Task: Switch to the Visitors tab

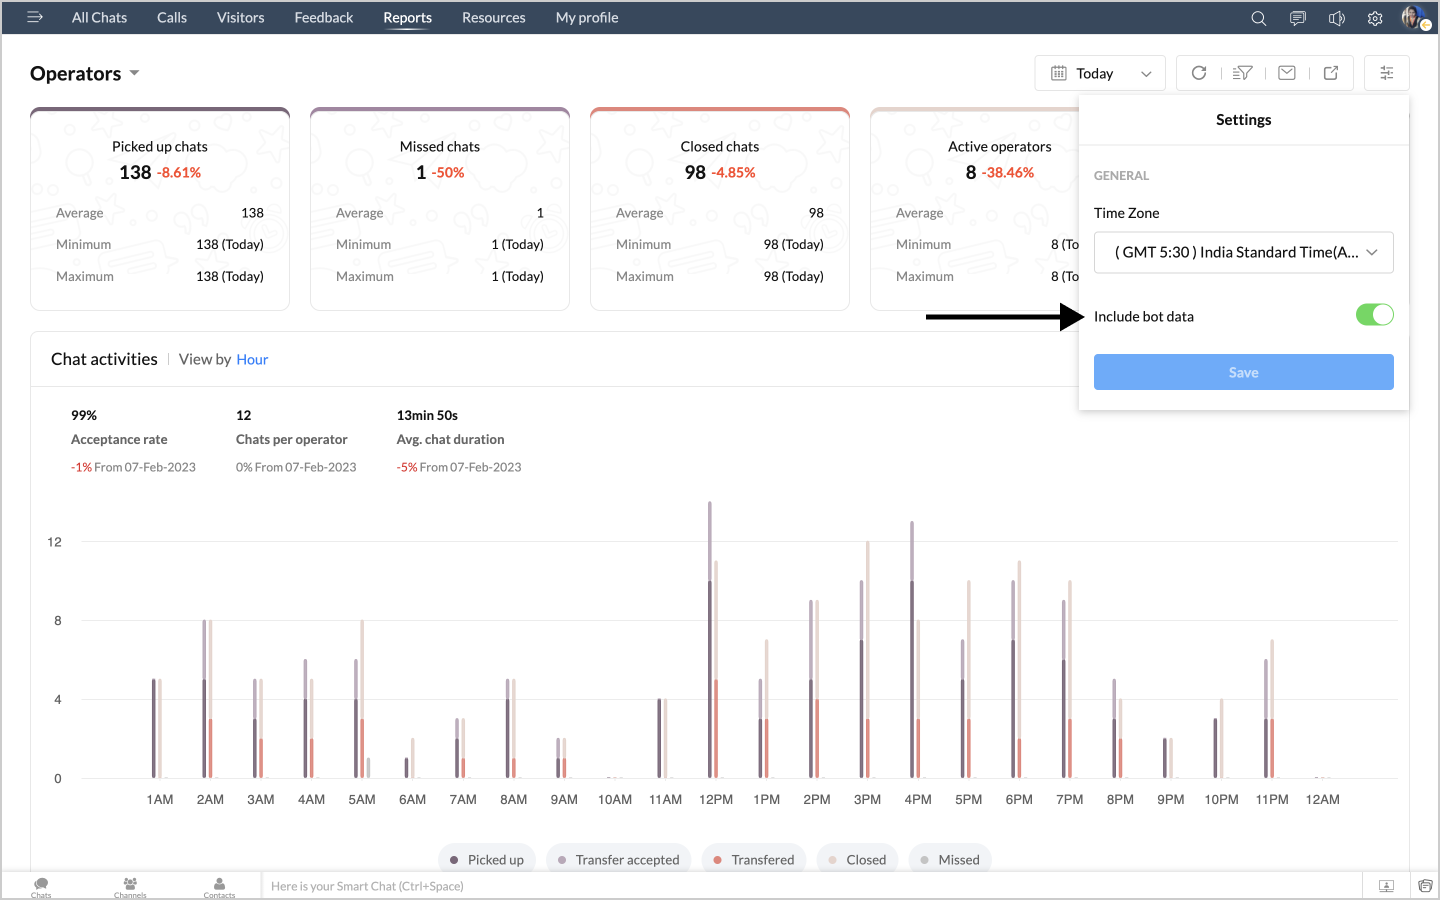Action: [x=240, y=18]
